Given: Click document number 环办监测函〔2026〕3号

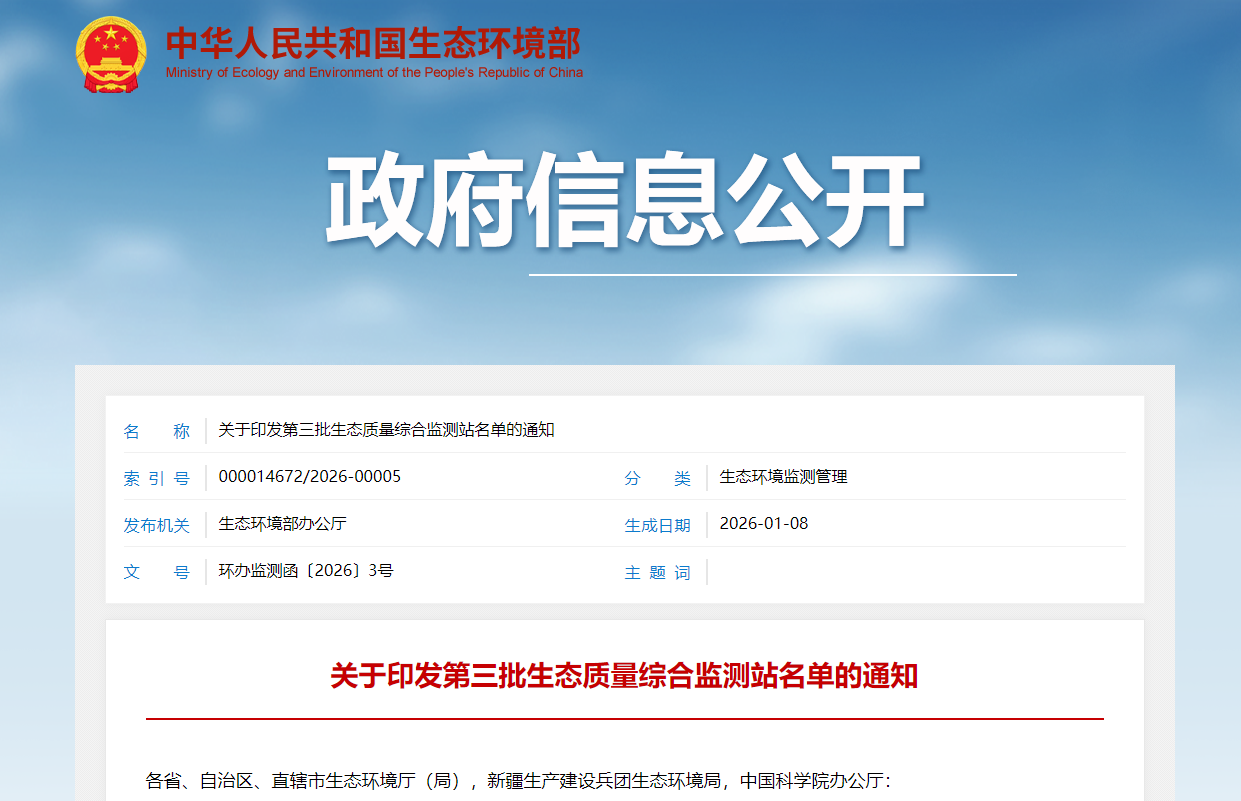Looking at the screenshot, I should click(305, 571).
